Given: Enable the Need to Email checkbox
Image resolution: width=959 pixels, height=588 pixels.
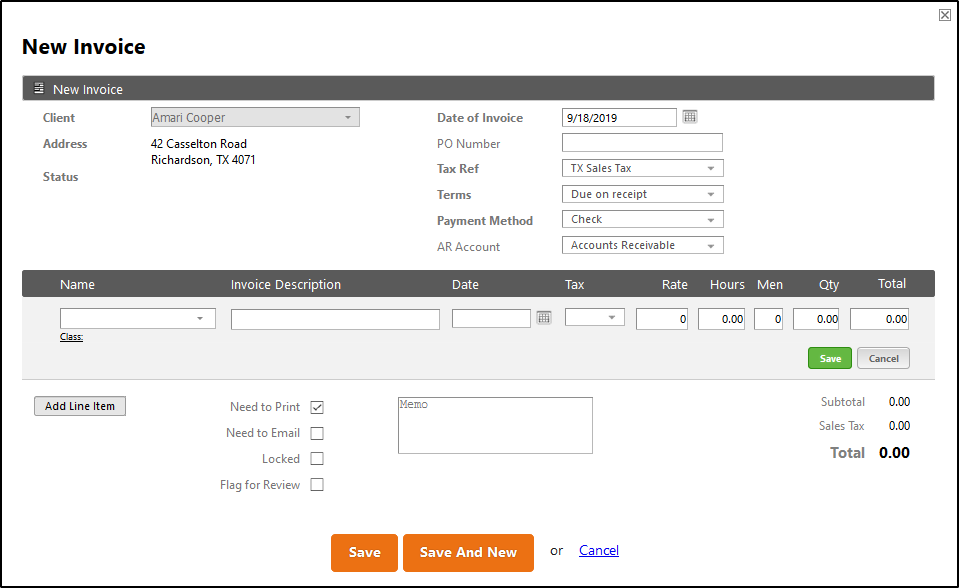Looking at the screenshot, I should [317, 433].
